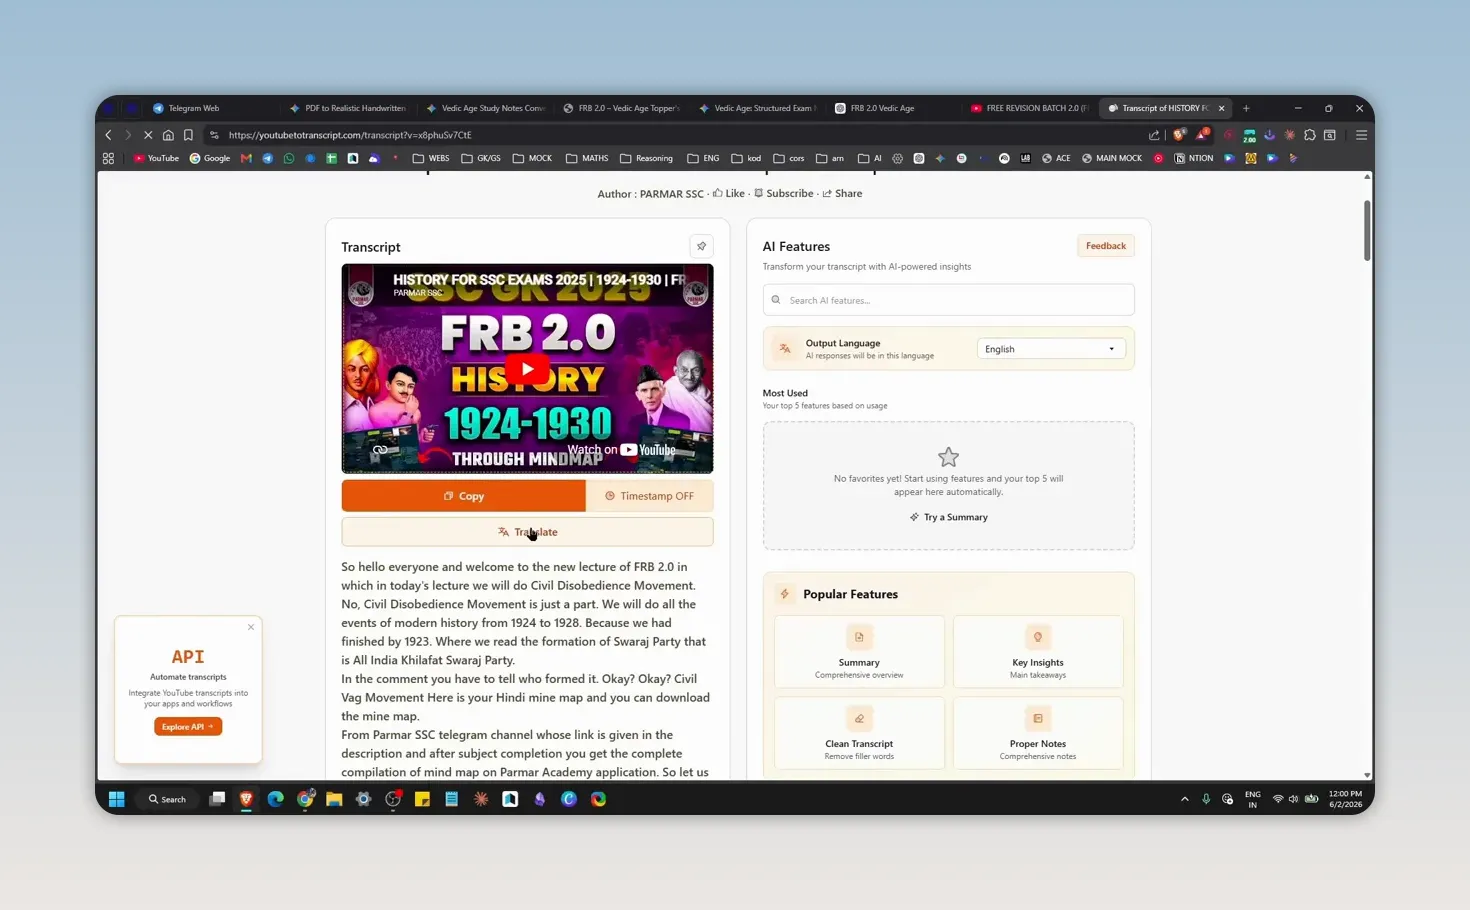This screenshot has height=910, width=1470.
Task: Click the page vertical scrollbar
Action: 1367,230
